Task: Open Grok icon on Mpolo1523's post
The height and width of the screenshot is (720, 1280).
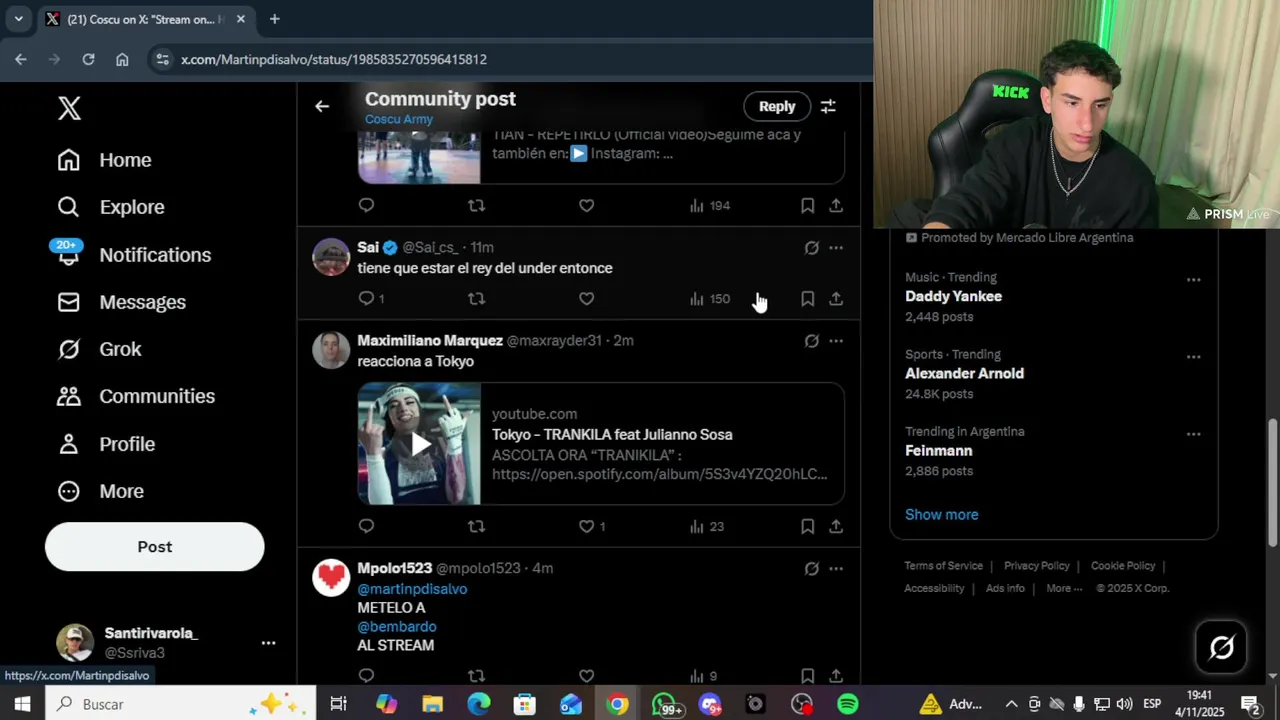Action: (x=812, y=569)
